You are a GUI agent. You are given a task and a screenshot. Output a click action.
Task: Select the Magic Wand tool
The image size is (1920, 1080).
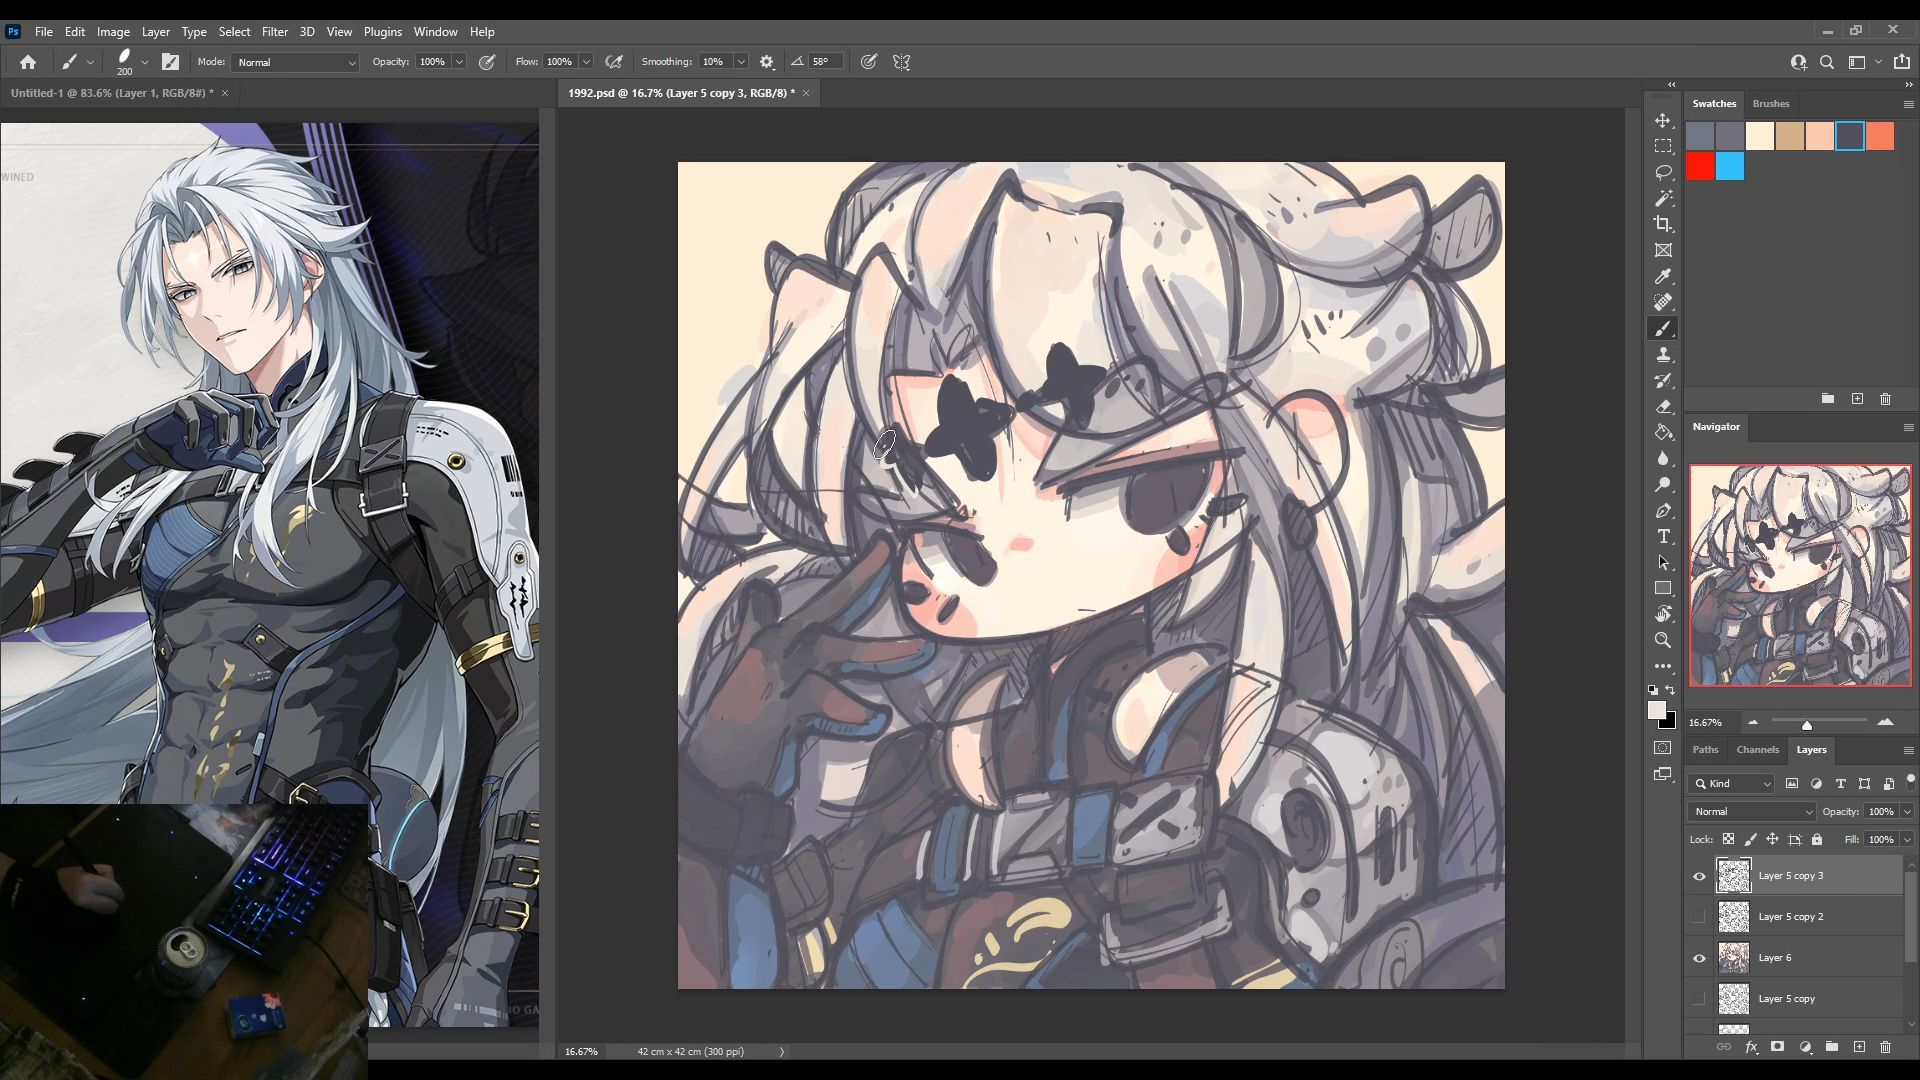[x=1663, y=198]
